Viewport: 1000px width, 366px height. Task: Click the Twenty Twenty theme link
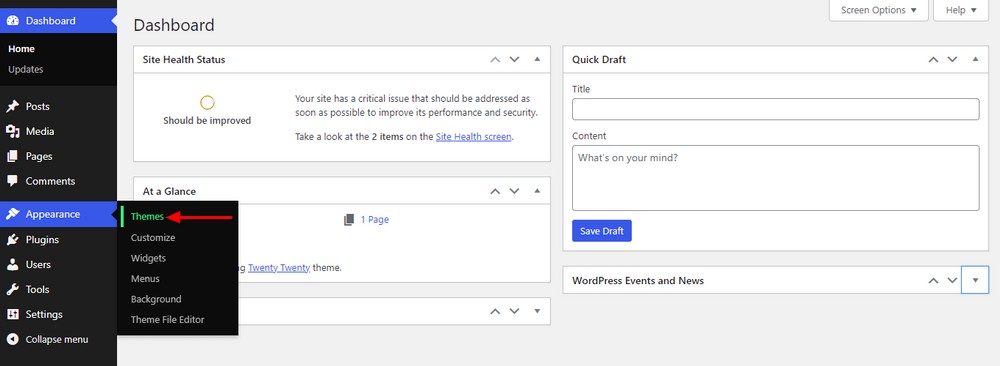[279, 268]
